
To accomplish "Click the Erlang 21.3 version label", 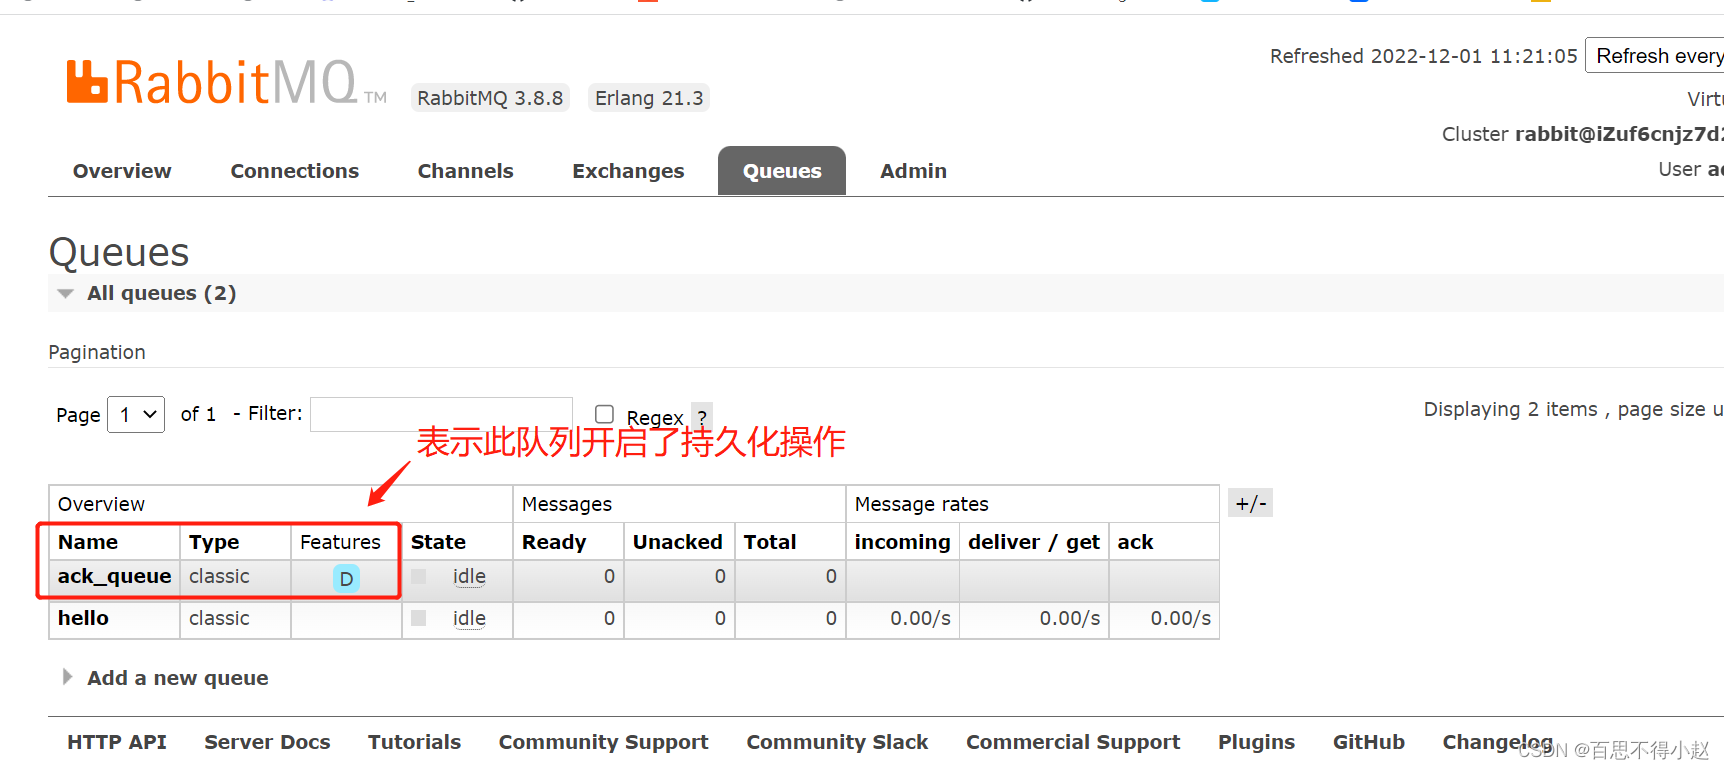I will click(649, 98).
